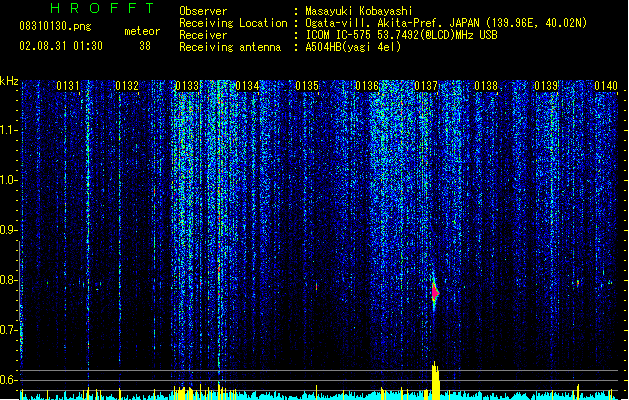Image resolution: width=629 pixels, height=400 pixels.
Task: Click the 0.7 frequency axis label
Action: coord(8,330)
